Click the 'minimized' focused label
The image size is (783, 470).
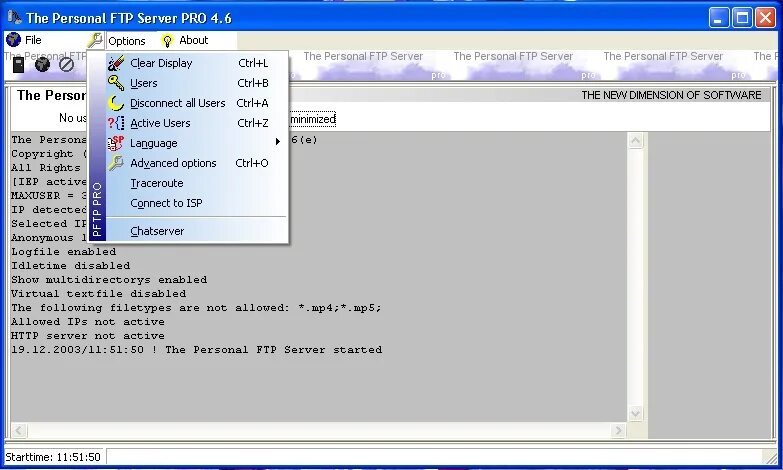[313, 119]
